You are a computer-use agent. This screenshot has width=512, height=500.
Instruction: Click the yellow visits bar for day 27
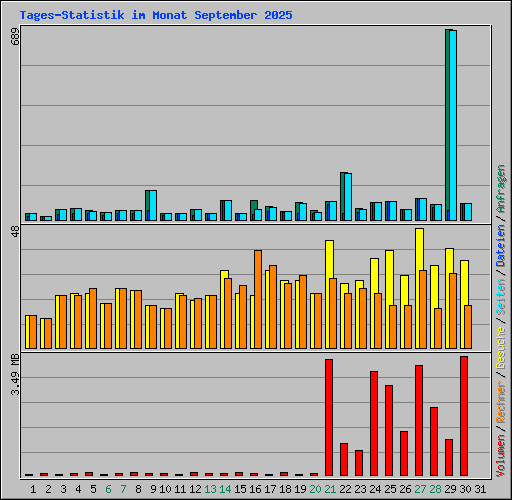[419, 289]
